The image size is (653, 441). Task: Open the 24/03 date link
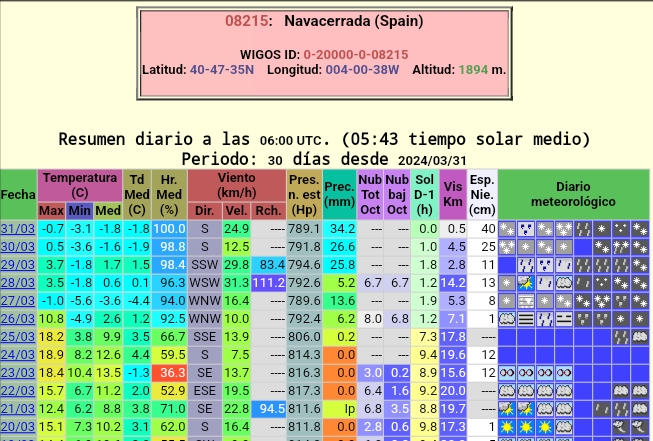tap(18, 355)
